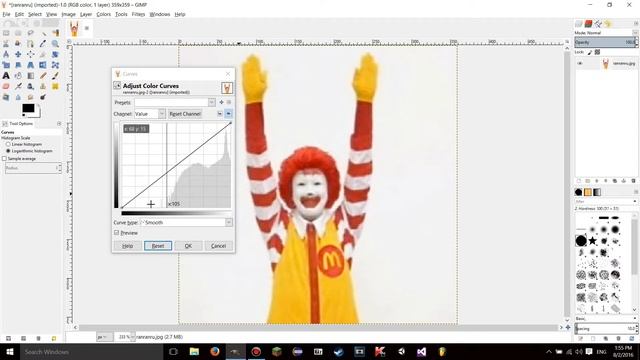Select the Free Select lasso tool
This screenshot has width=640, height=360.
click(x=31, y=33)
